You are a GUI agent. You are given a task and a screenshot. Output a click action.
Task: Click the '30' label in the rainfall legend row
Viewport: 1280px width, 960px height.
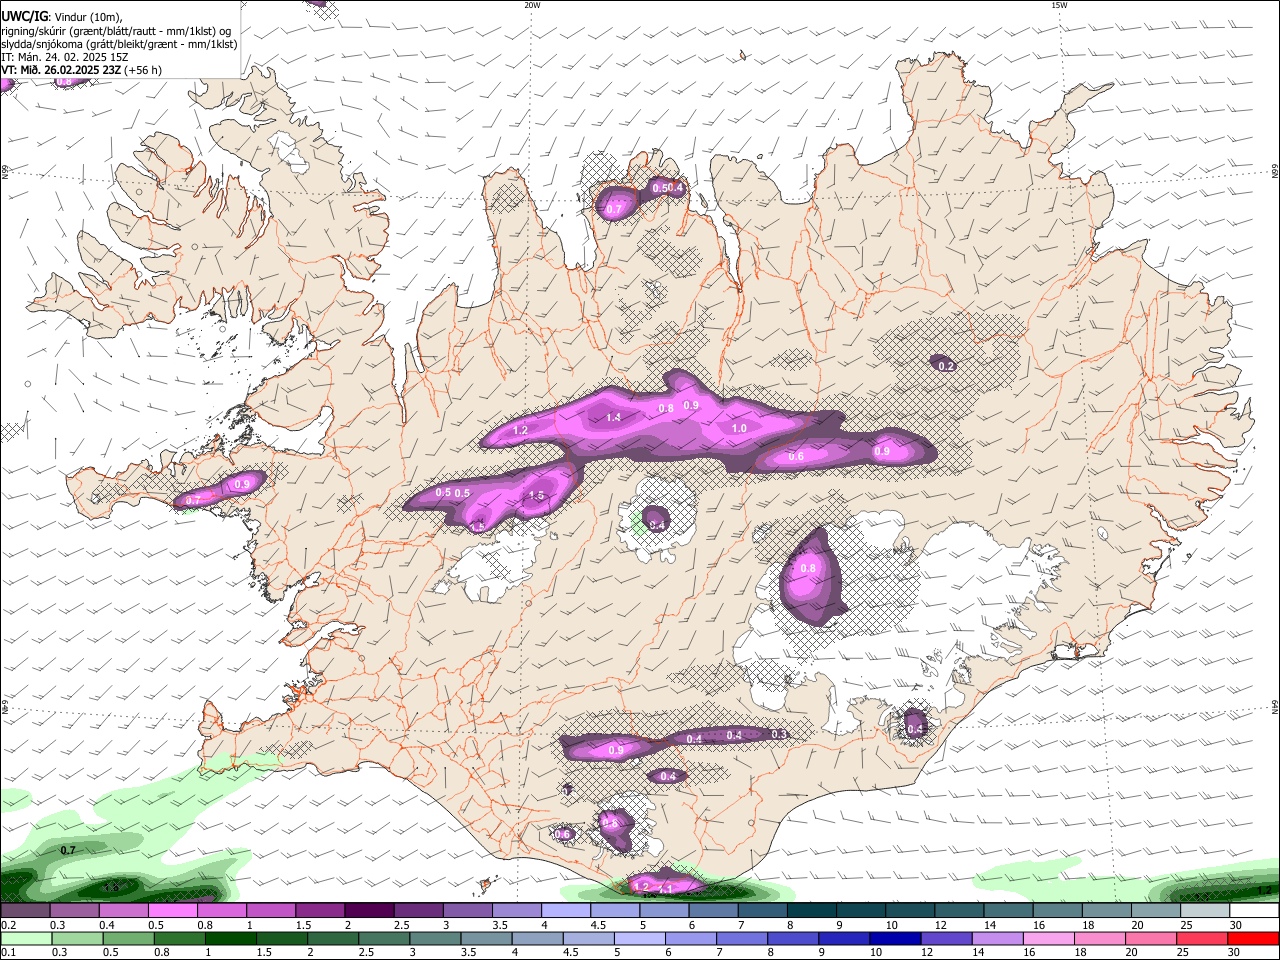1236,953
